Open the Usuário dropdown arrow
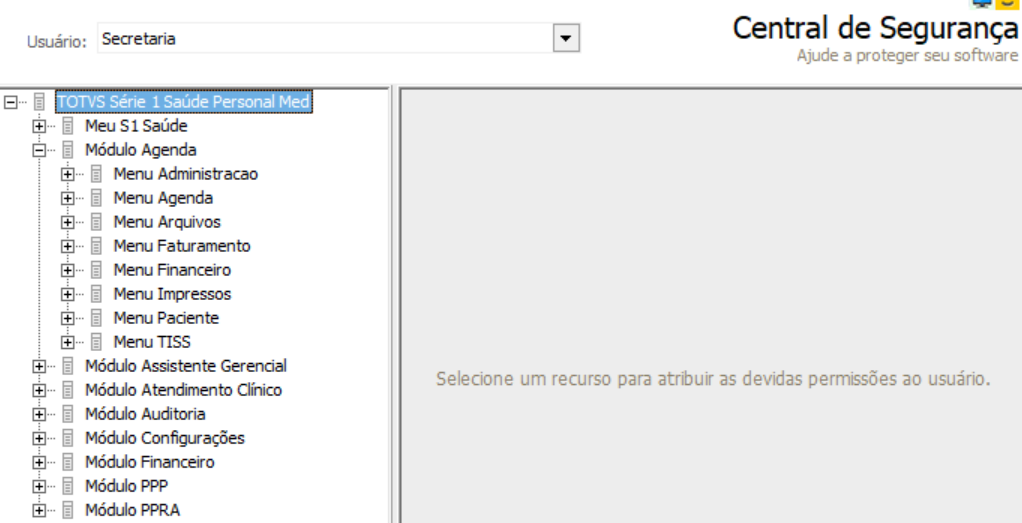The width and height of the screenshot is (1022, 523). click(x=566, y=38)
